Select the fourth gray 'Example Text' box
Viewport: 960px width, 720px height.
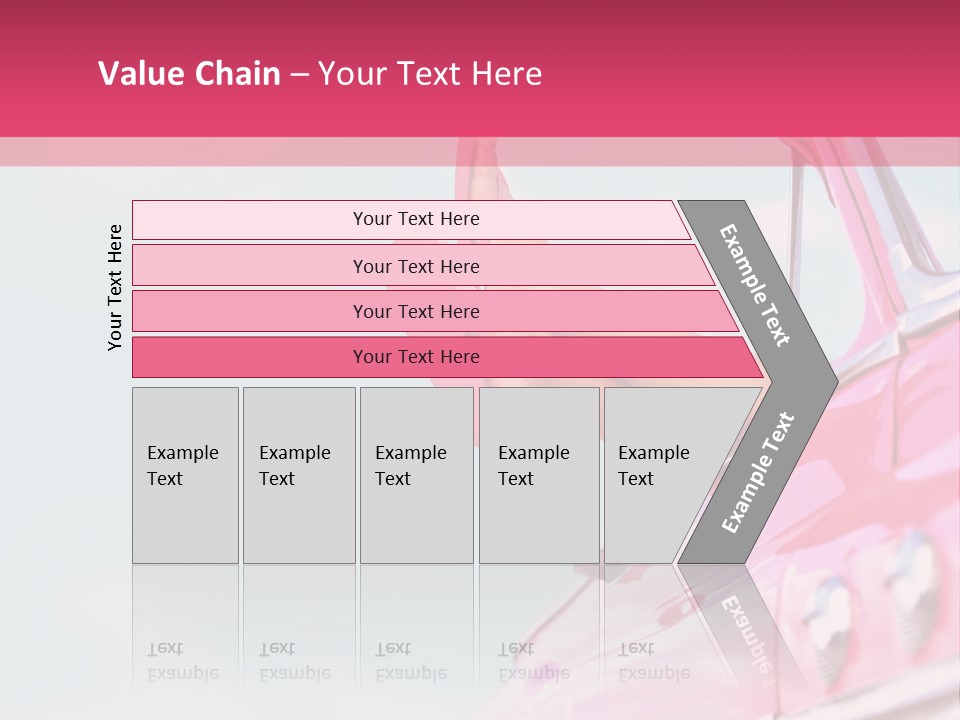coord(538,475)
